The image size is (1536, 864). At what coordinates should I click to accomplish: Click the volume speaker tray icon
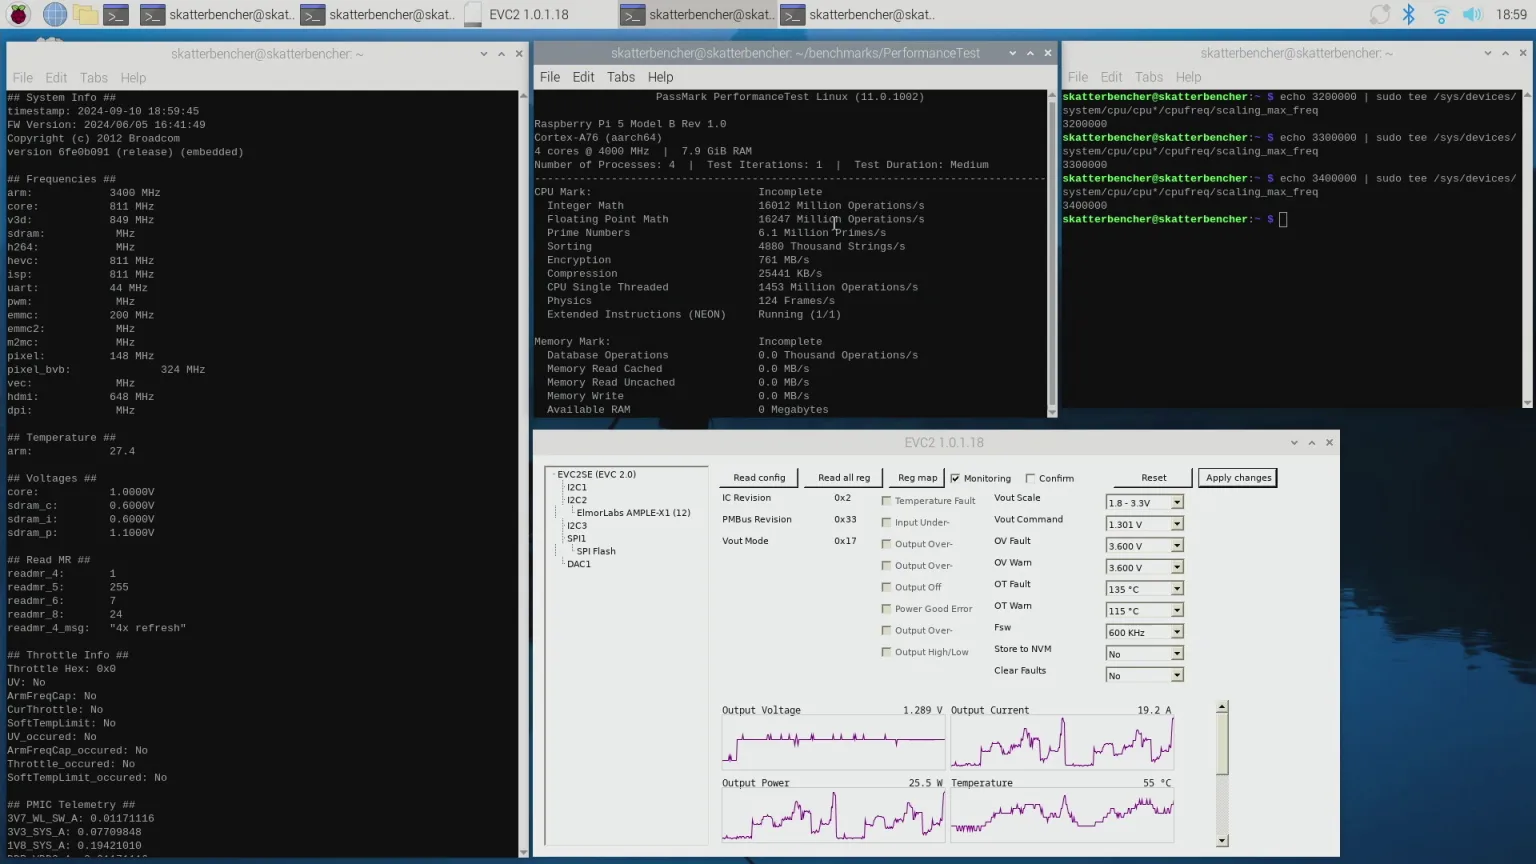(1472, 14)
